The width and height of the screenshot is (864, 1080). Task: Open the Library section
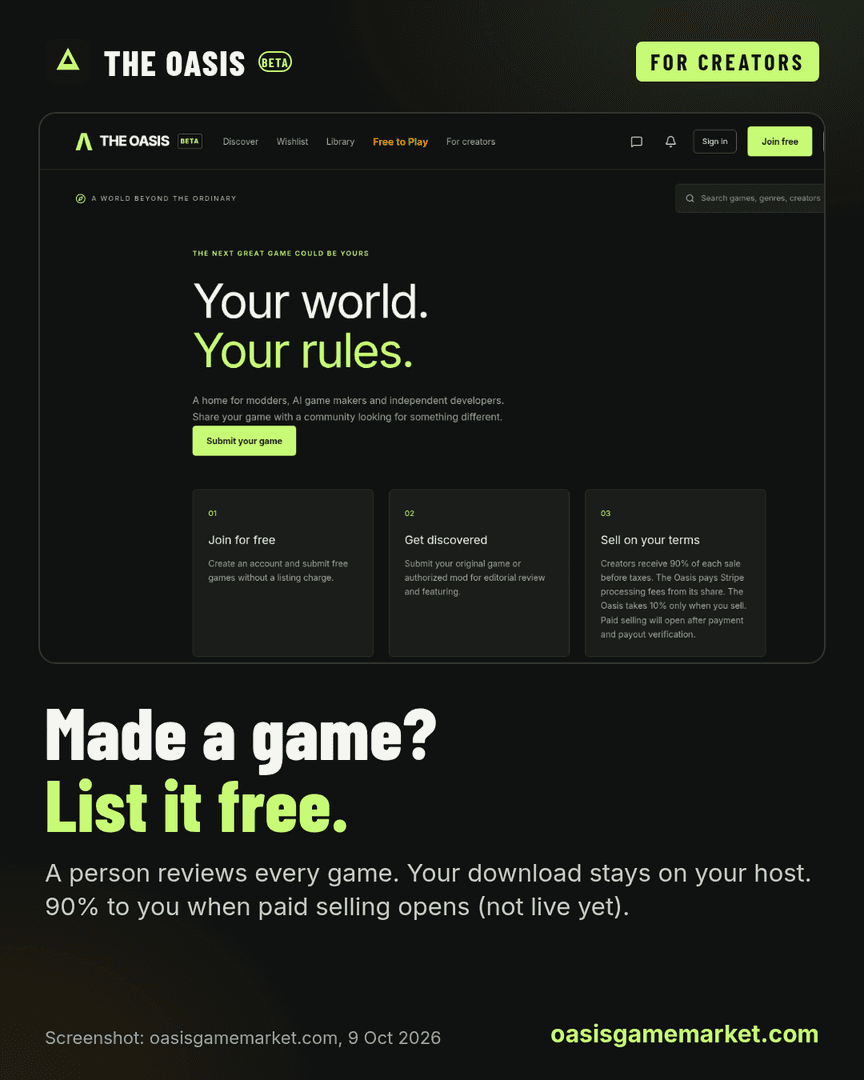point(340,142)
